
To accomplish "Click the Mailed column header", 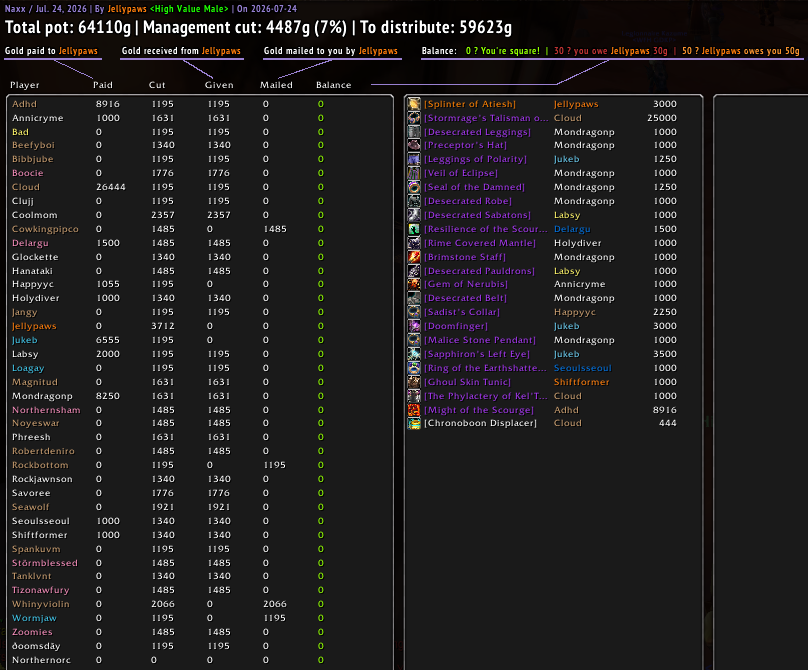I will click(276, 85).
